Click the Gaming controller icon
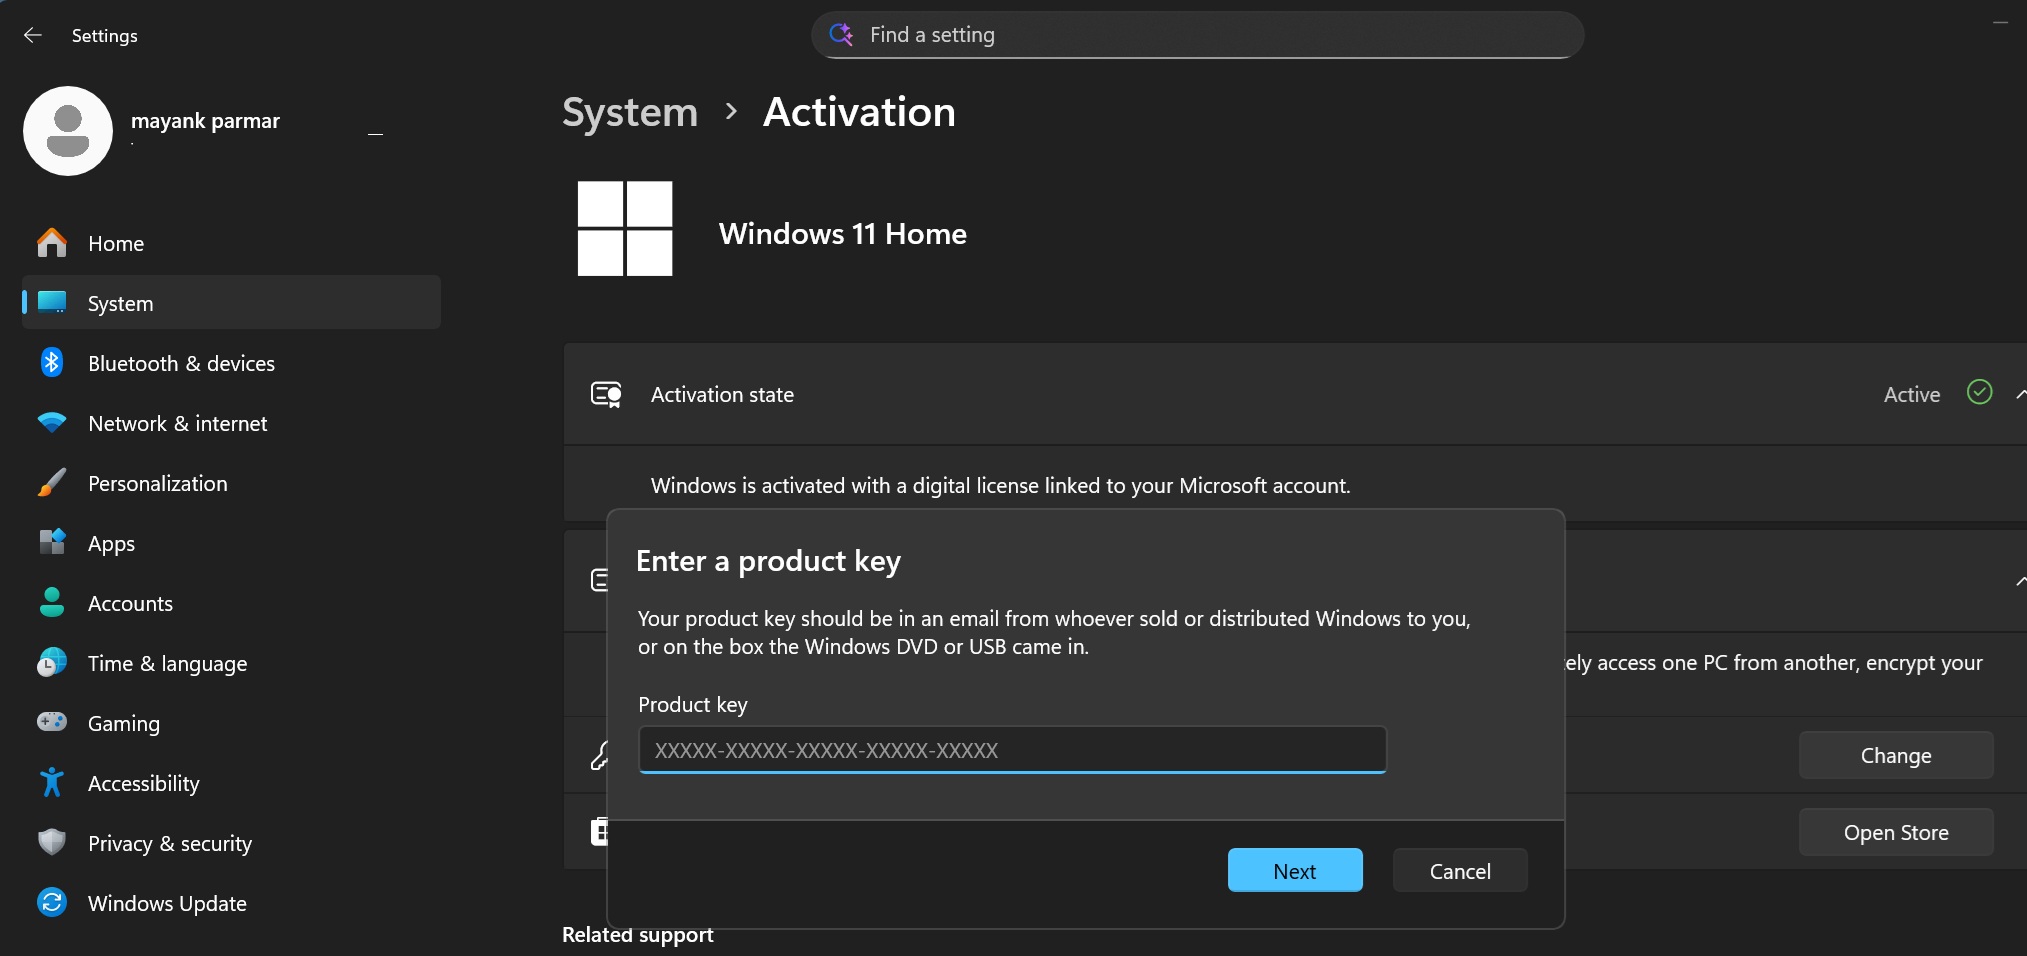Viewport: 2027px width, 956px height. pyautogui.click(x=52, y=721)
